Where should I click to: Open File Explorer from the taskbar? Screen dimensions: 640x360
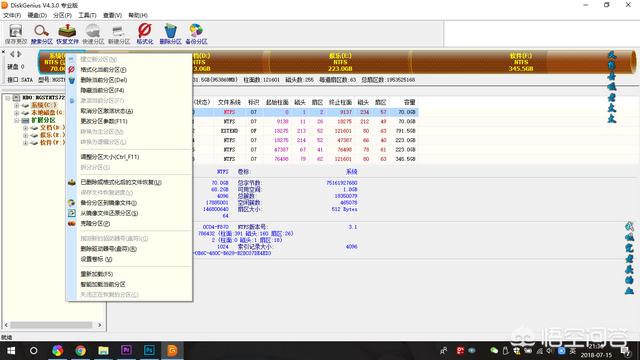(103, 350)
